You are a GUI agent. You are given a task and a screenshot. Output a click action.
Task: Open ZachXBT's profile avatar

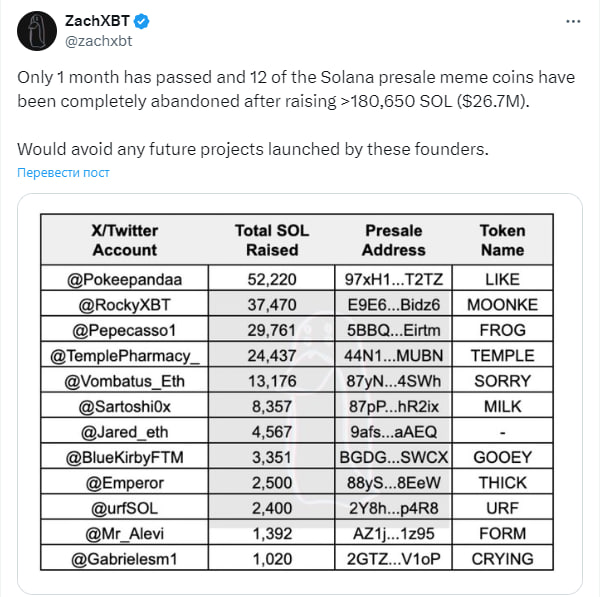pyautogui.click(x=37, y=31)
